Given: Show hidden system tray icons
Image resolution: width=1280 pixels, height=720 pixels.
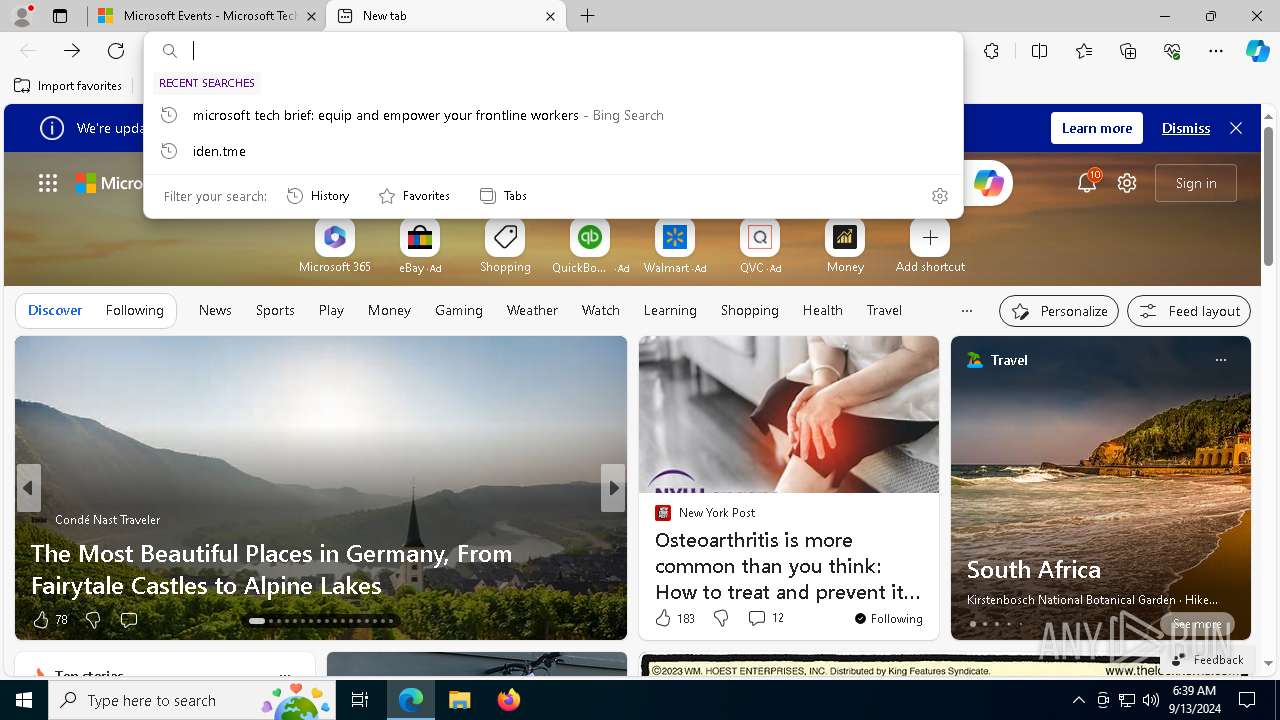Looking at the screenshot, I should tap(1078, 700).
